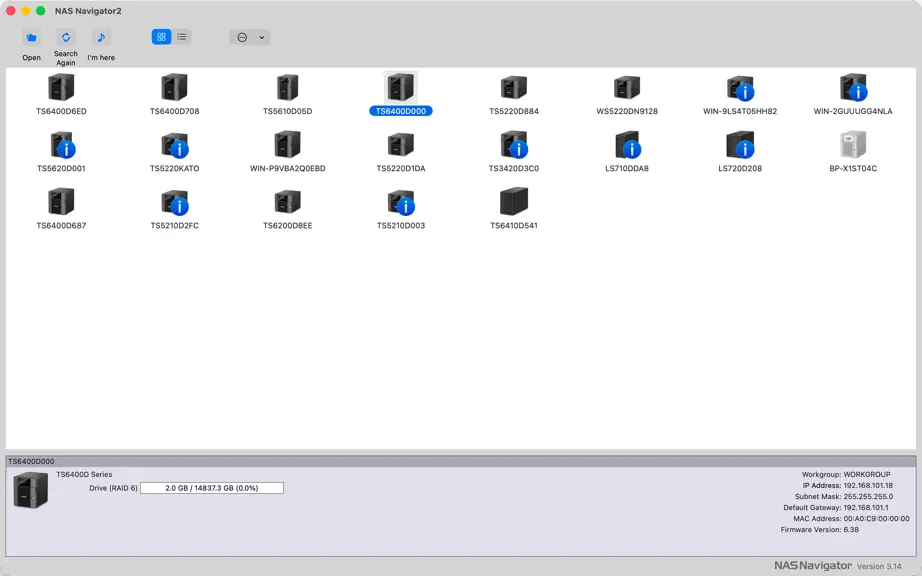Select the TS6400D6ED NAS device icon

[61, 88]
